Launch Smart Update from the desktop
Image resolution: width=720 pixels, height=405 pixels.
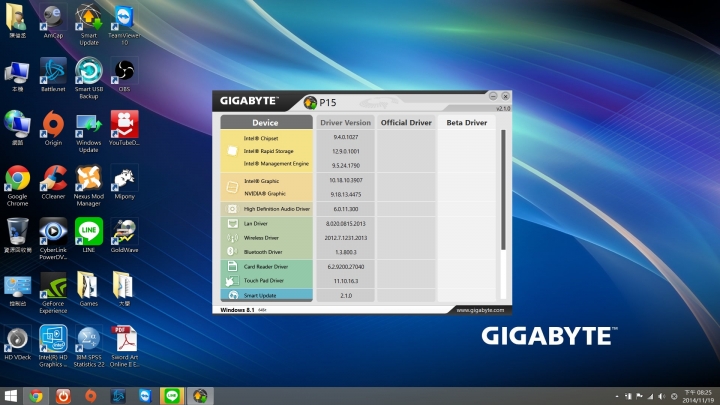(x=89, y=24)
